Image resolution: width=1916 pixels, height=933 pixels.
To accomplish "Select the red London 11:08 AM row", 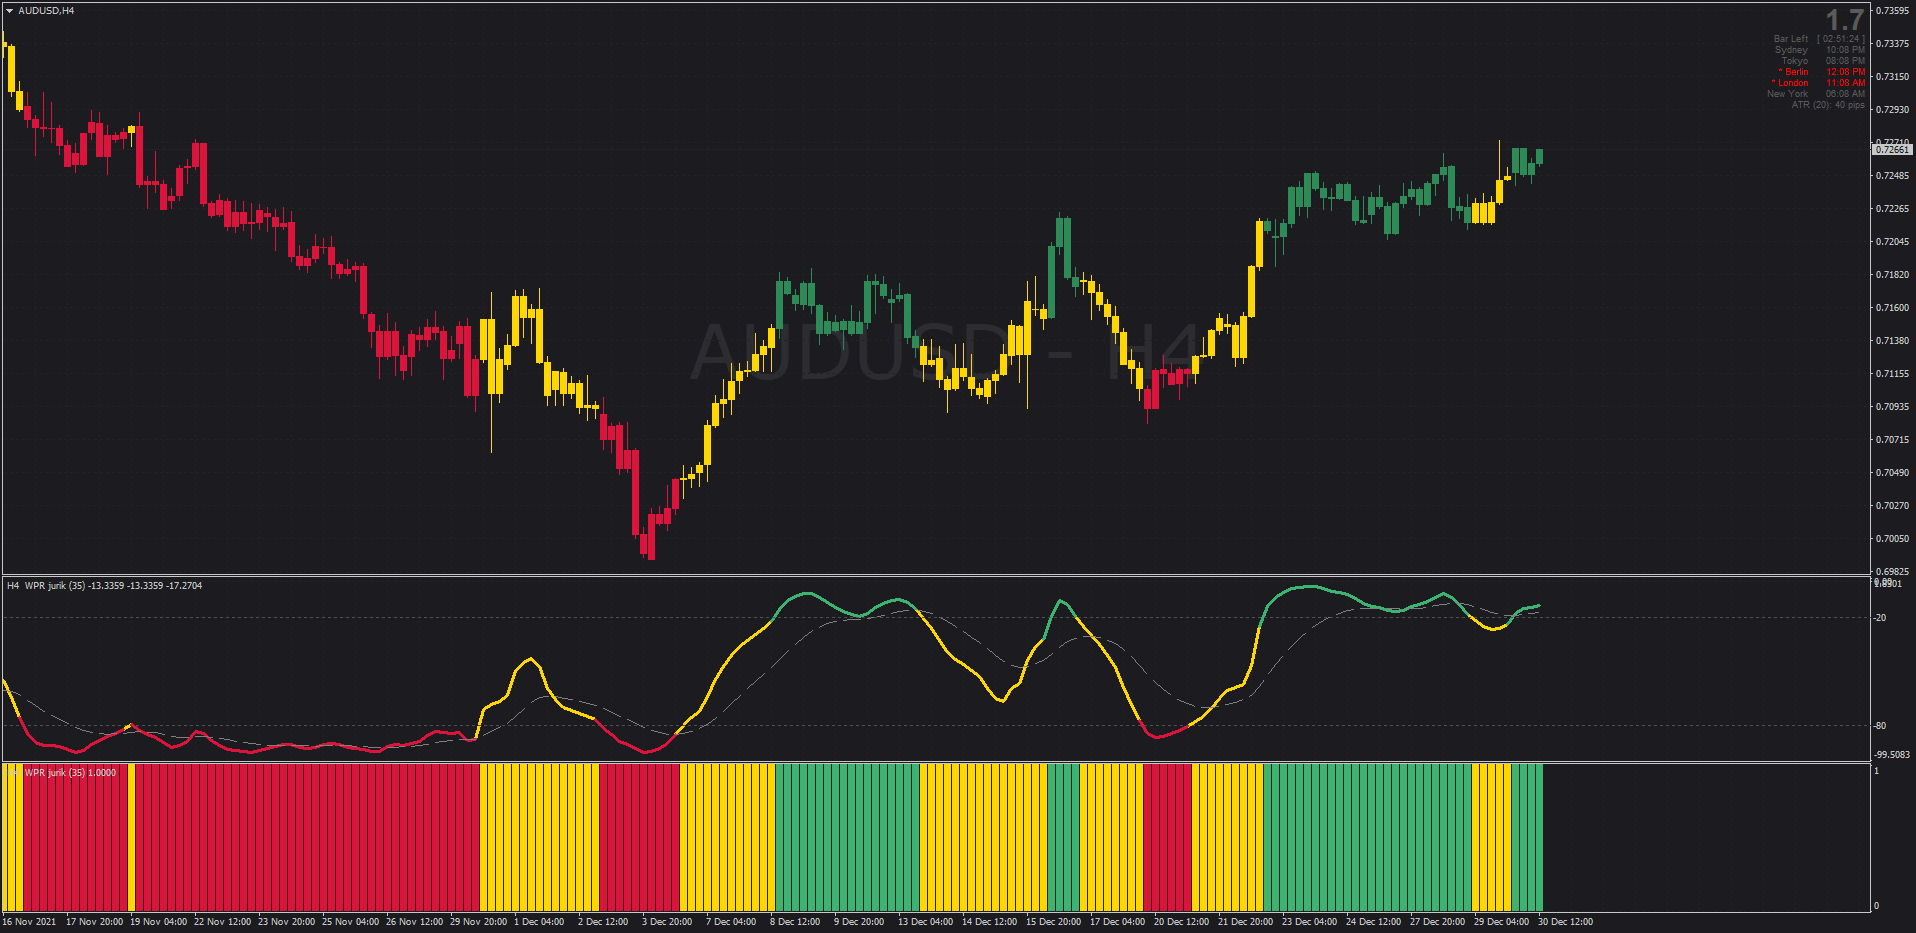I will (1818, 83).
